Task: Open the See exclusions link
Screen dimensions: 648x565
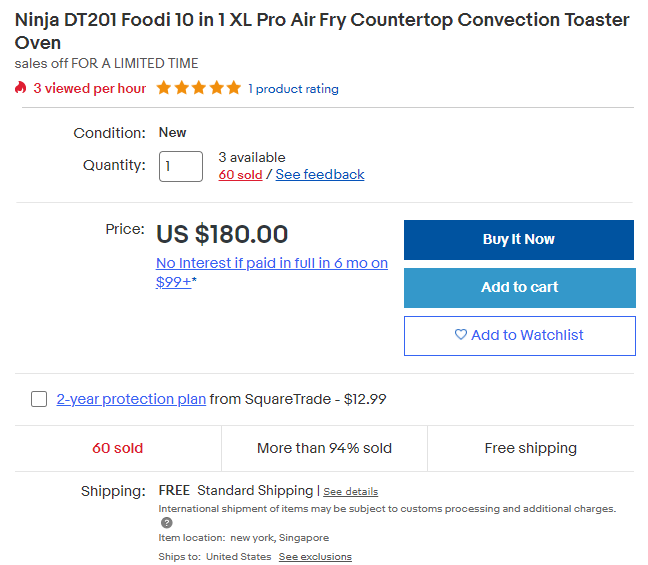Action: (315, 556)
